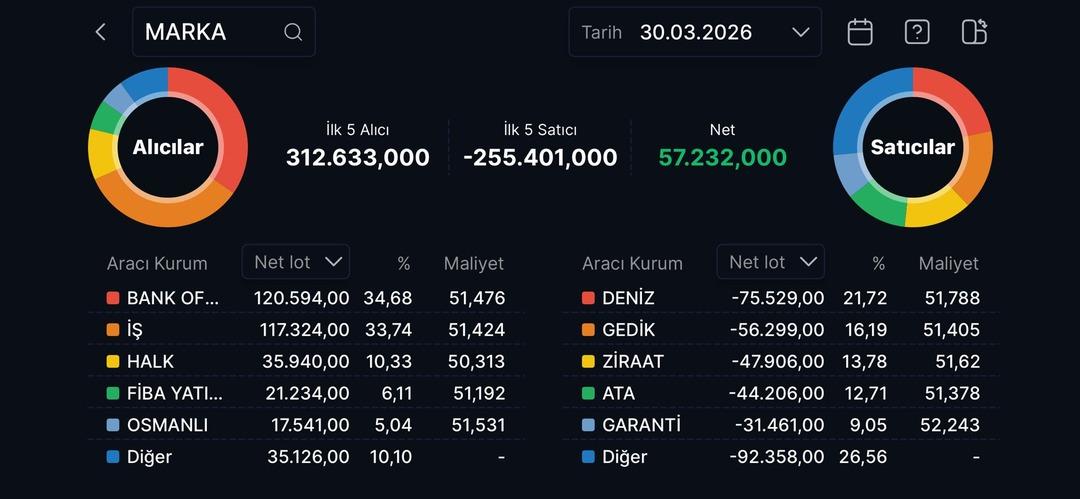
Task: Click the yellow swatch beside HALK
Action: (x=113, y=362)
